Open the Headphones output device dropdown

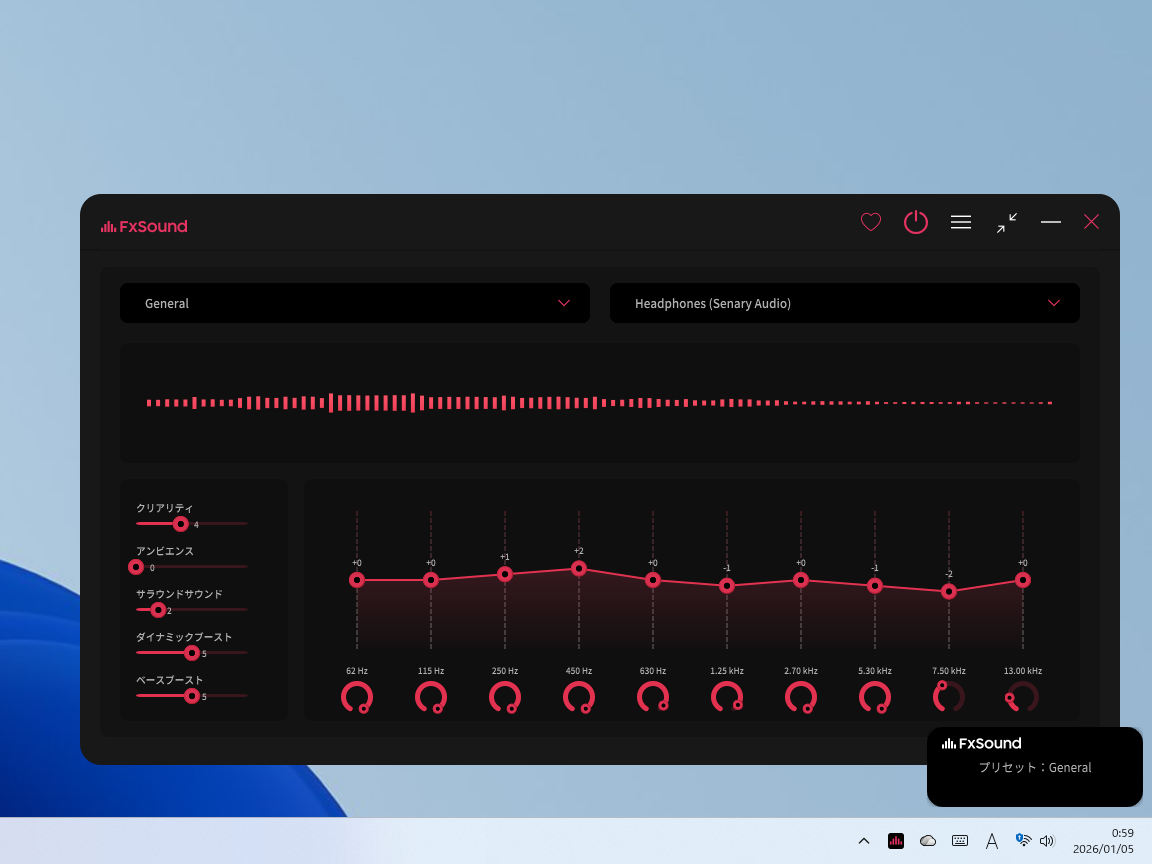[845, 303]
